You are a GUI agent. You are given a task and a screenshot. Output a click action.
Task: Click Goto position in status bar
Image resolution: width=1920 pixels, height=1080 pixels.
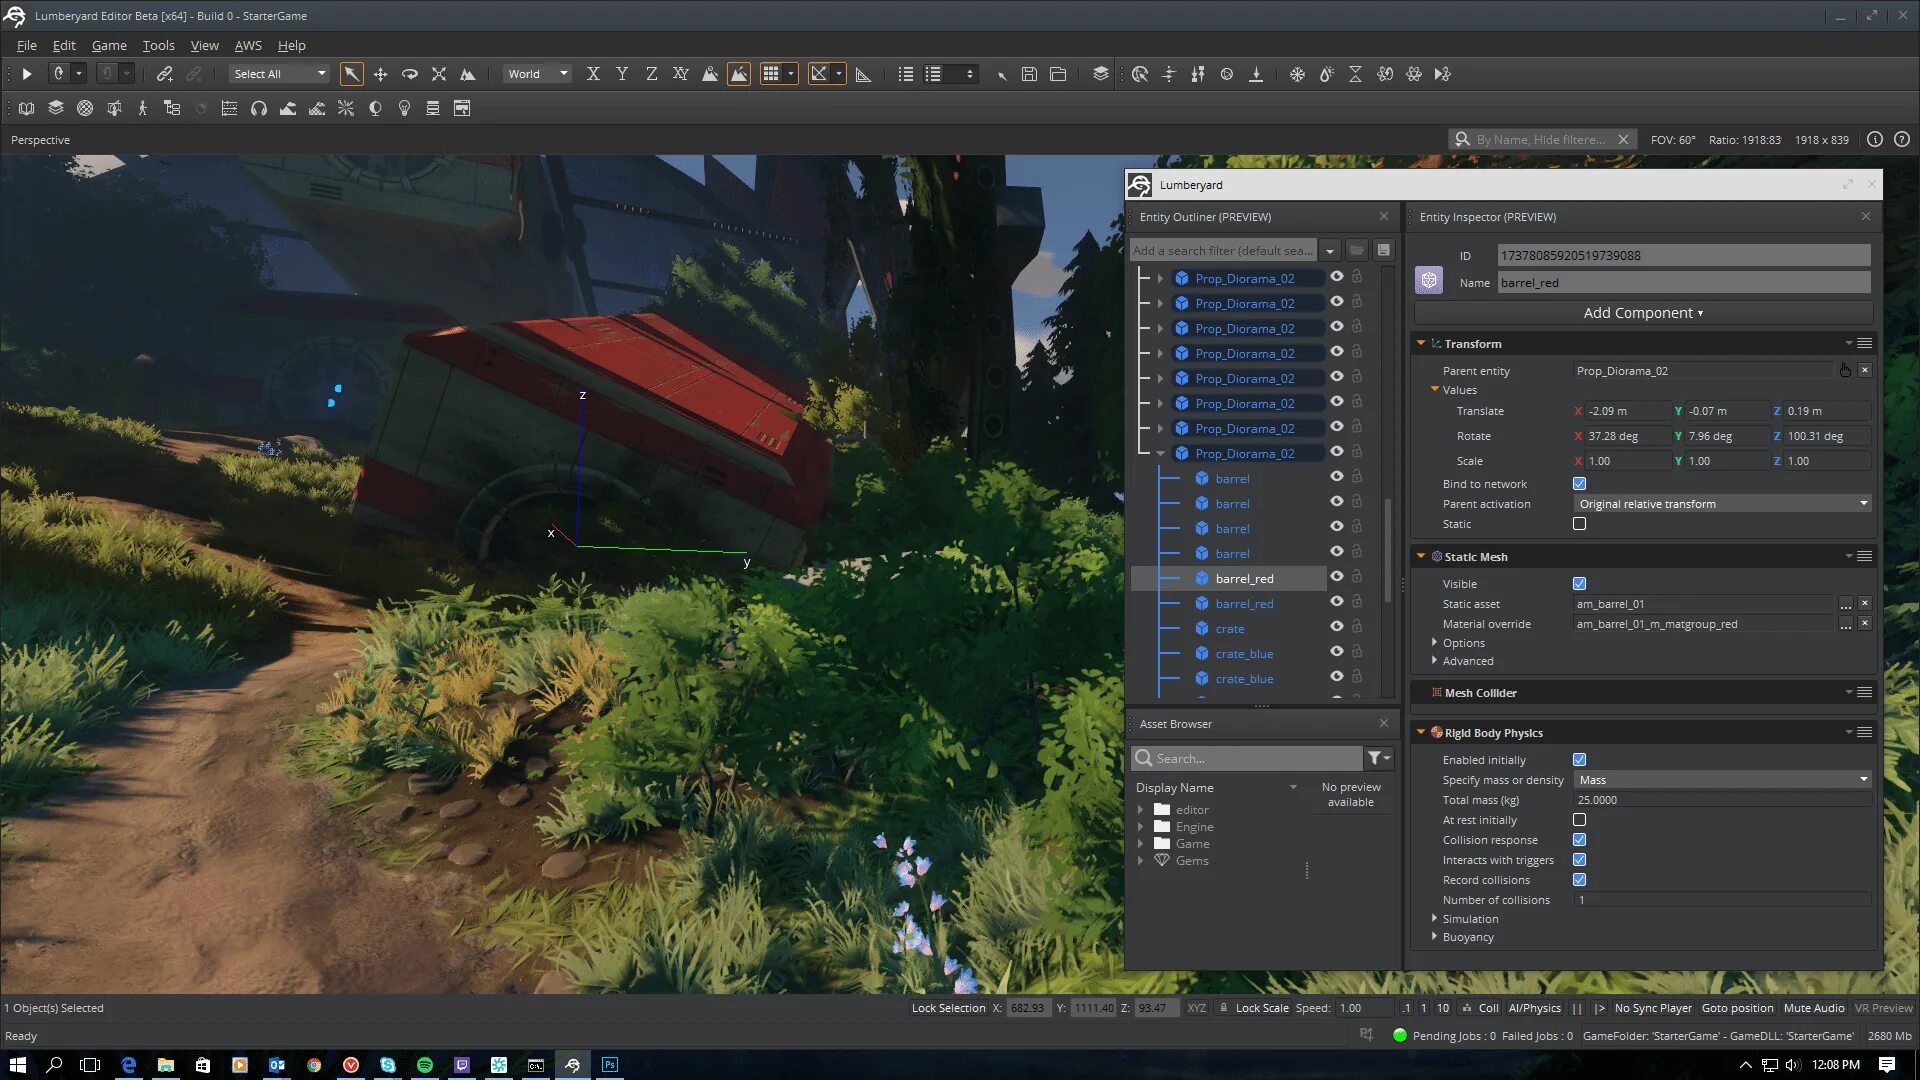point(1737,1008)
